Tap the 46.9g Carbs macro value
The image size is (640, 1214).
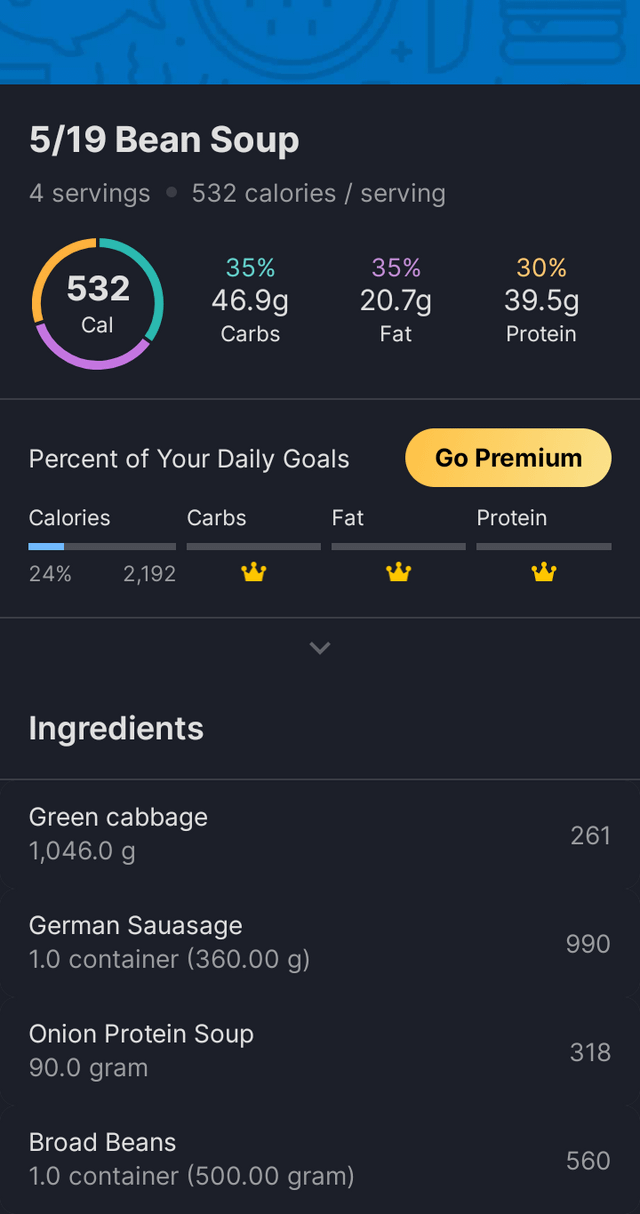tap(250, 300)
